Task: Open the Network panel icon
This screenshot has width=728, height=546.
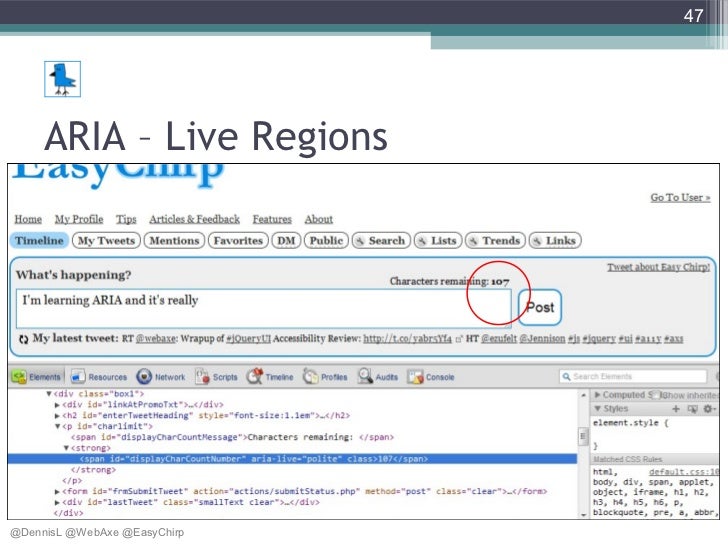Action: pyautogui.click(x=144, y=377)
